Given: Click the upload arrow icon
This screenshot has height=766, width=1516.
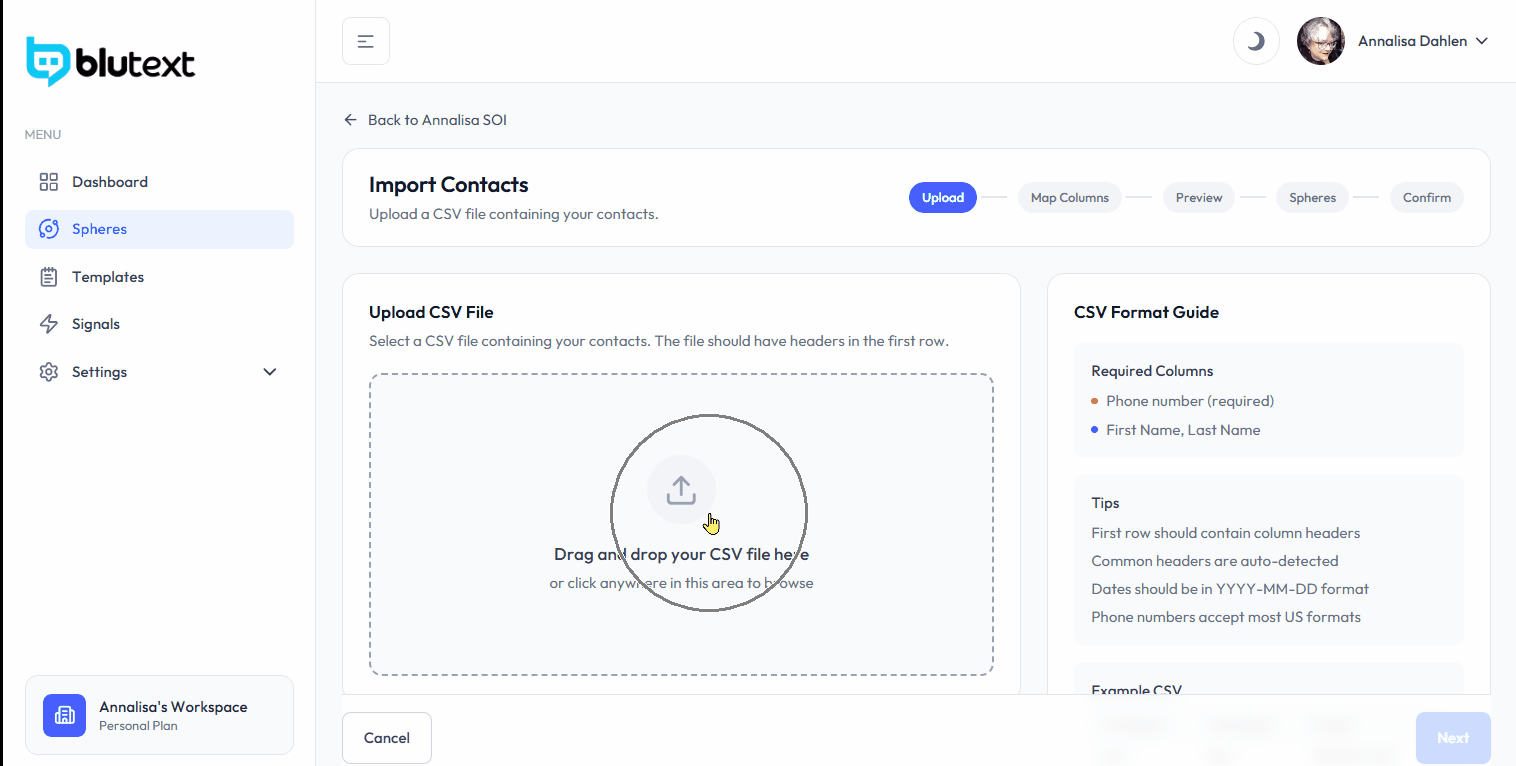Looking at the screenshot, I should coord(681,490).
